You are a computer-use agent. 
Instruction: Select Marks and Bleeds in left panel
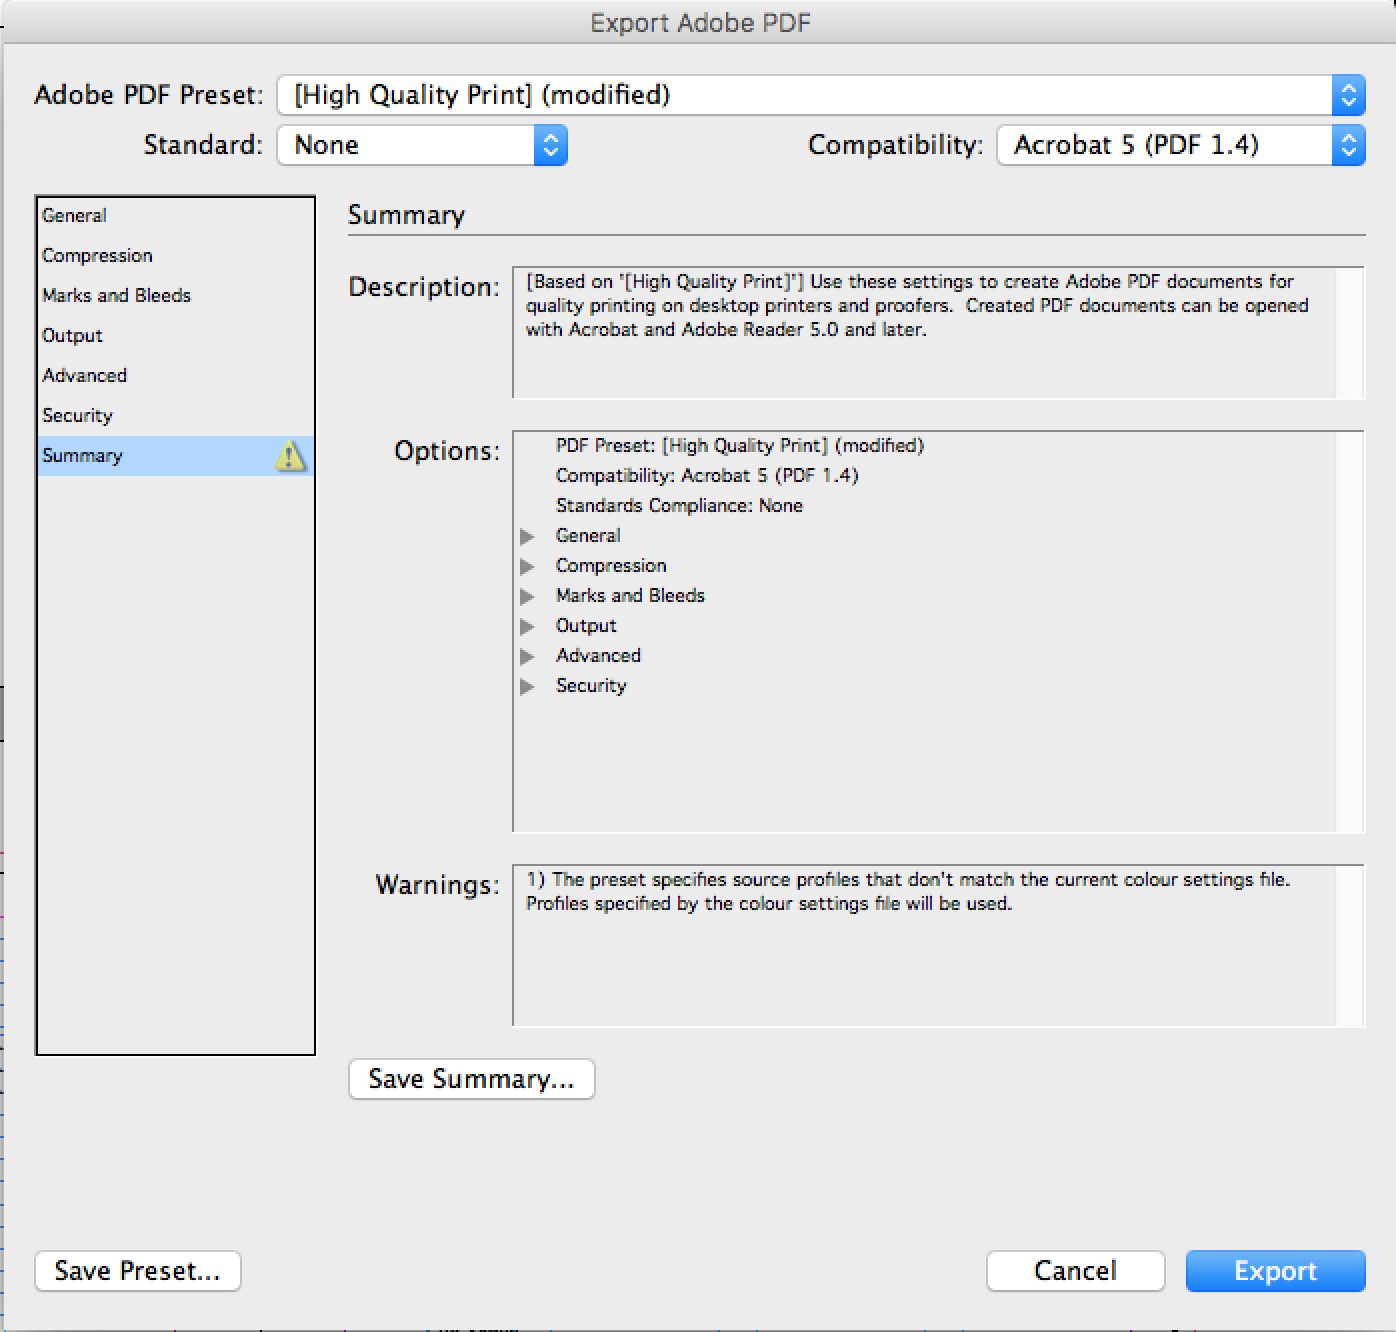175,296
